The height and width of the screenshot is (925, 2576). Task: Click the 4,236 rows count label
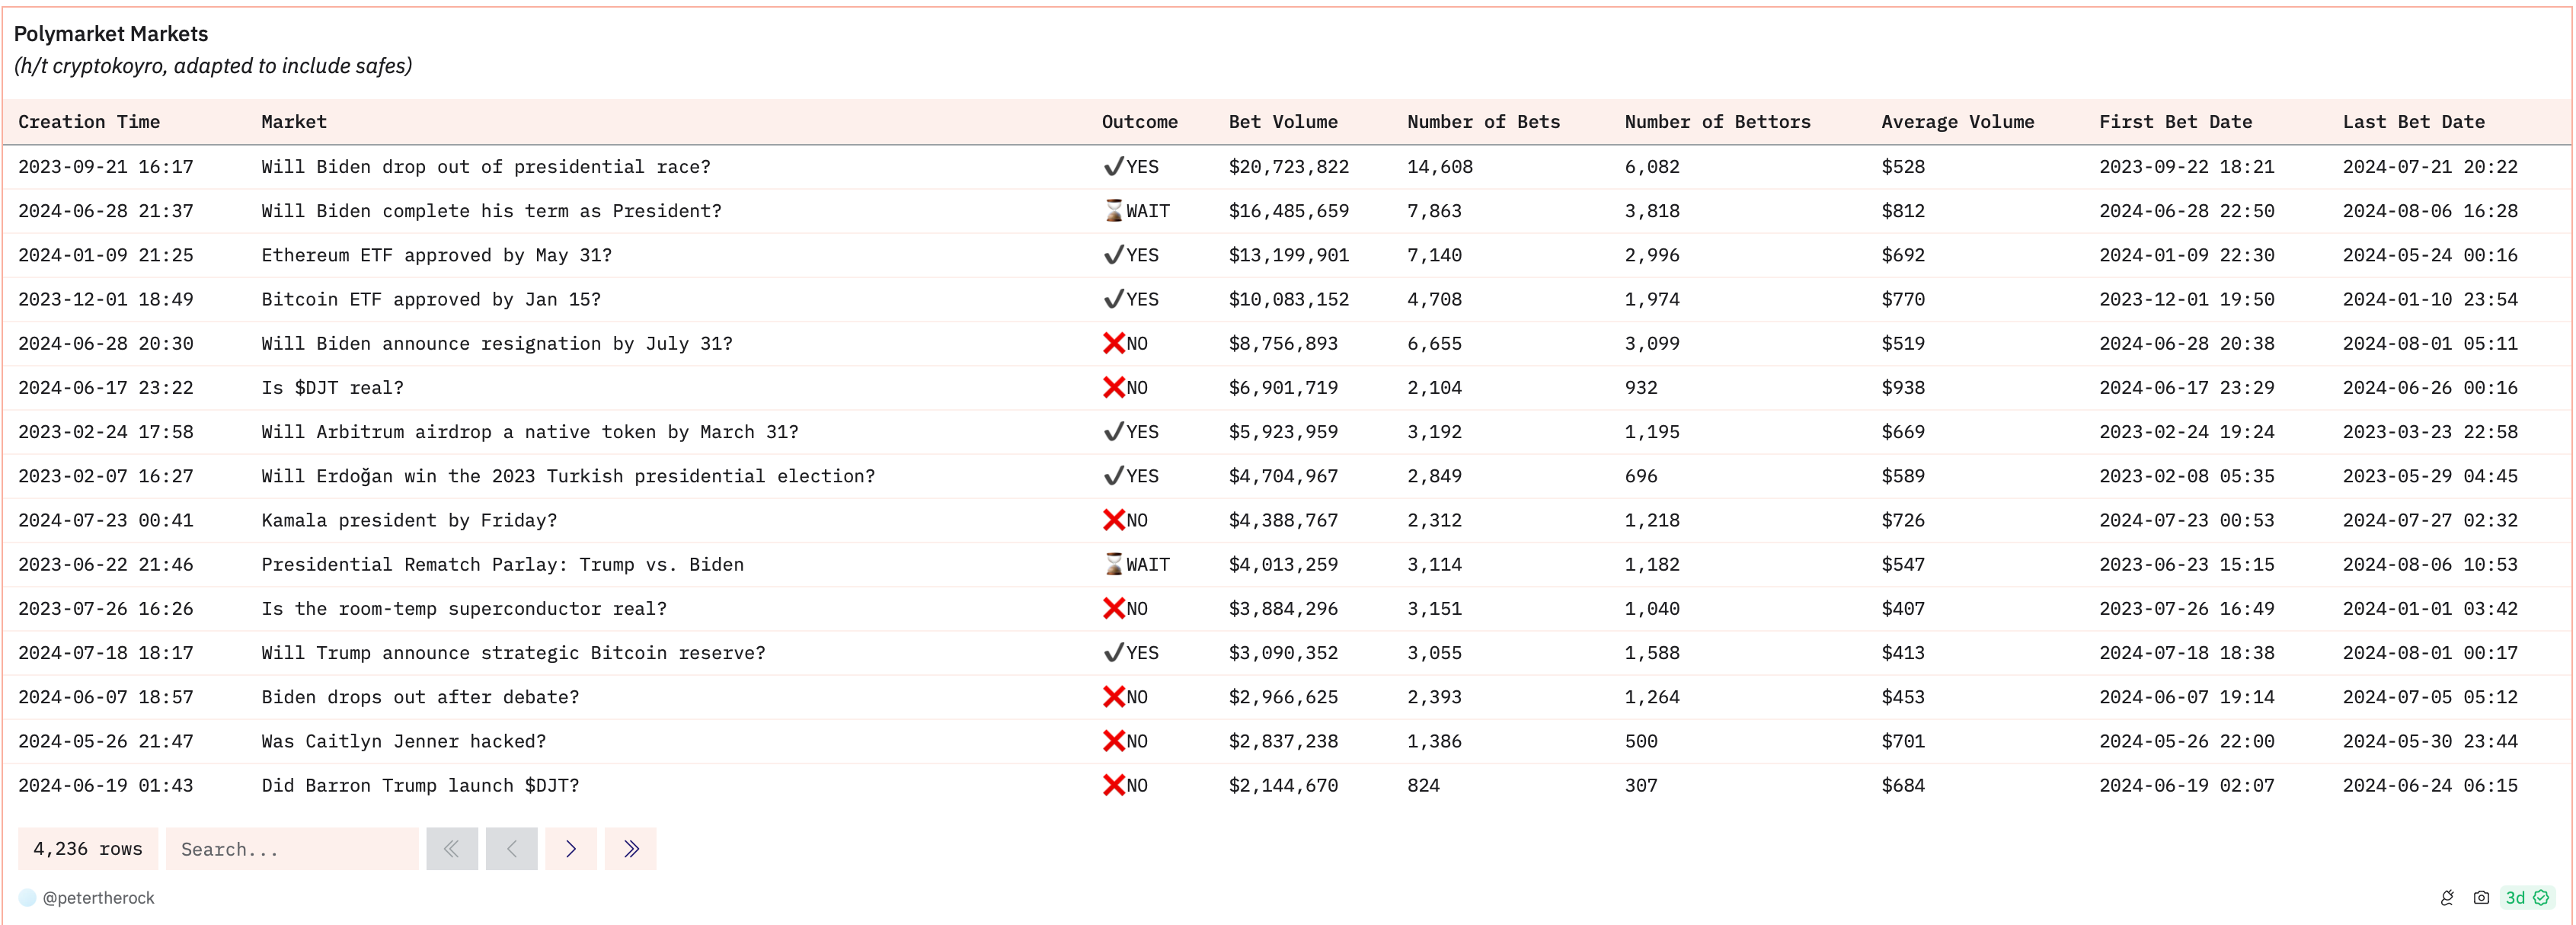pyautogui.click(x=88, y=849)
